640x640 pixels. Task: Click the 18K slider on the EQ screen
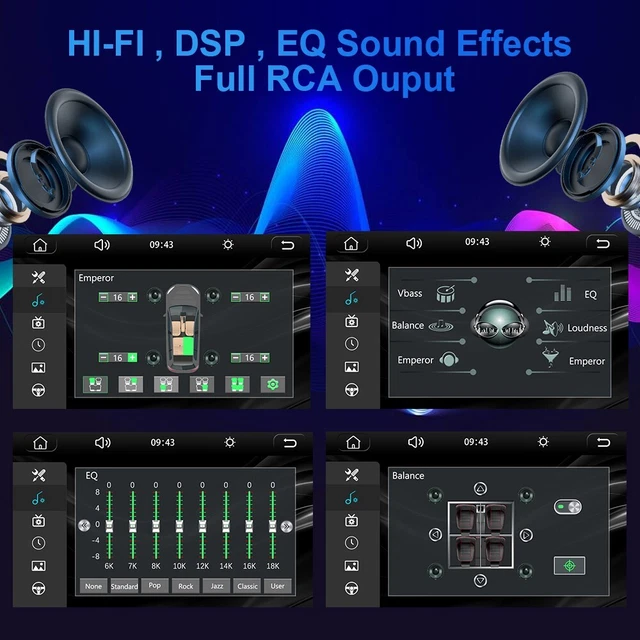point(273,525)
